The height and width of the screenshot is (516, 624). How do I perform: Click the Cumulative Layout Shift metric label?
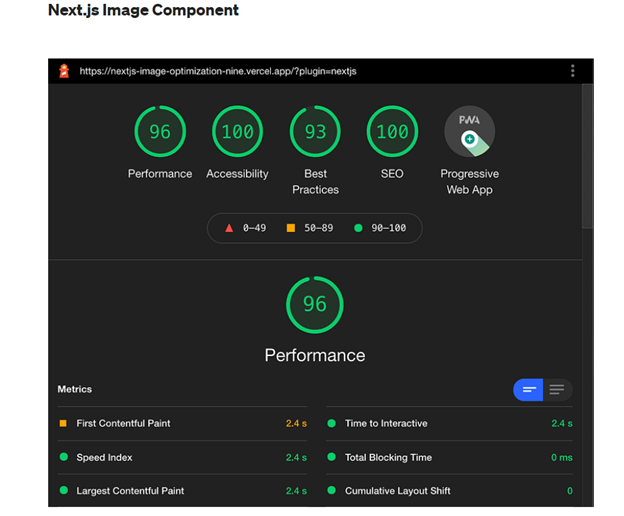click(x=398, y=491)
